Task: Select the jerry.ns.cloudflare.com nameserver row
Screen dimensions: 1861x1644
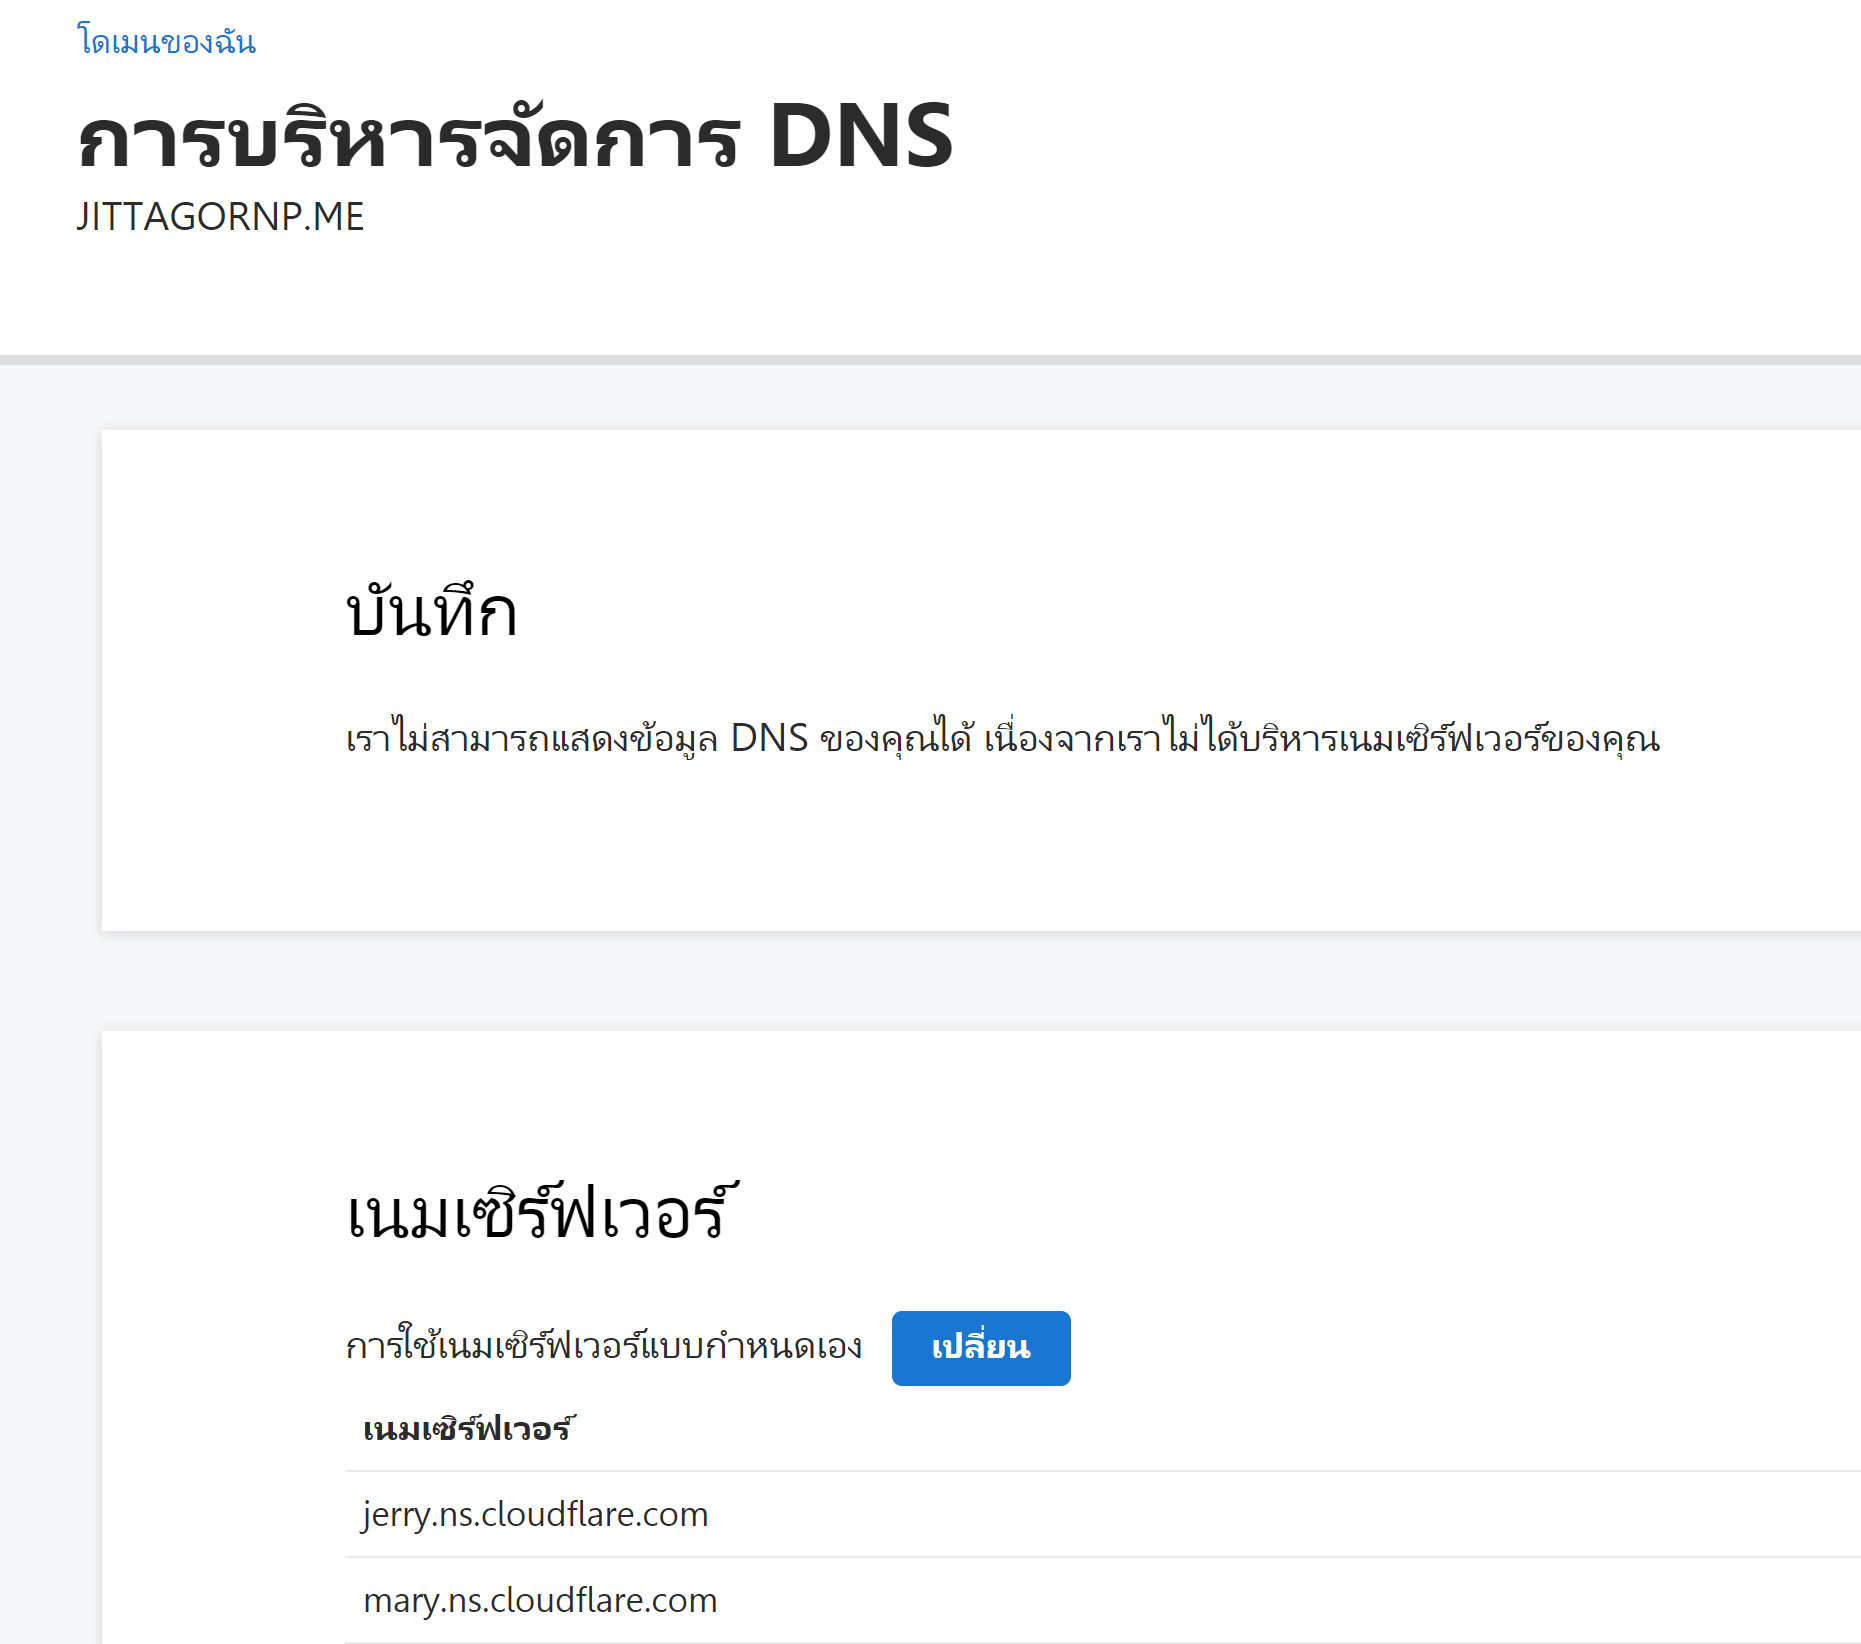Action: 535,1514
